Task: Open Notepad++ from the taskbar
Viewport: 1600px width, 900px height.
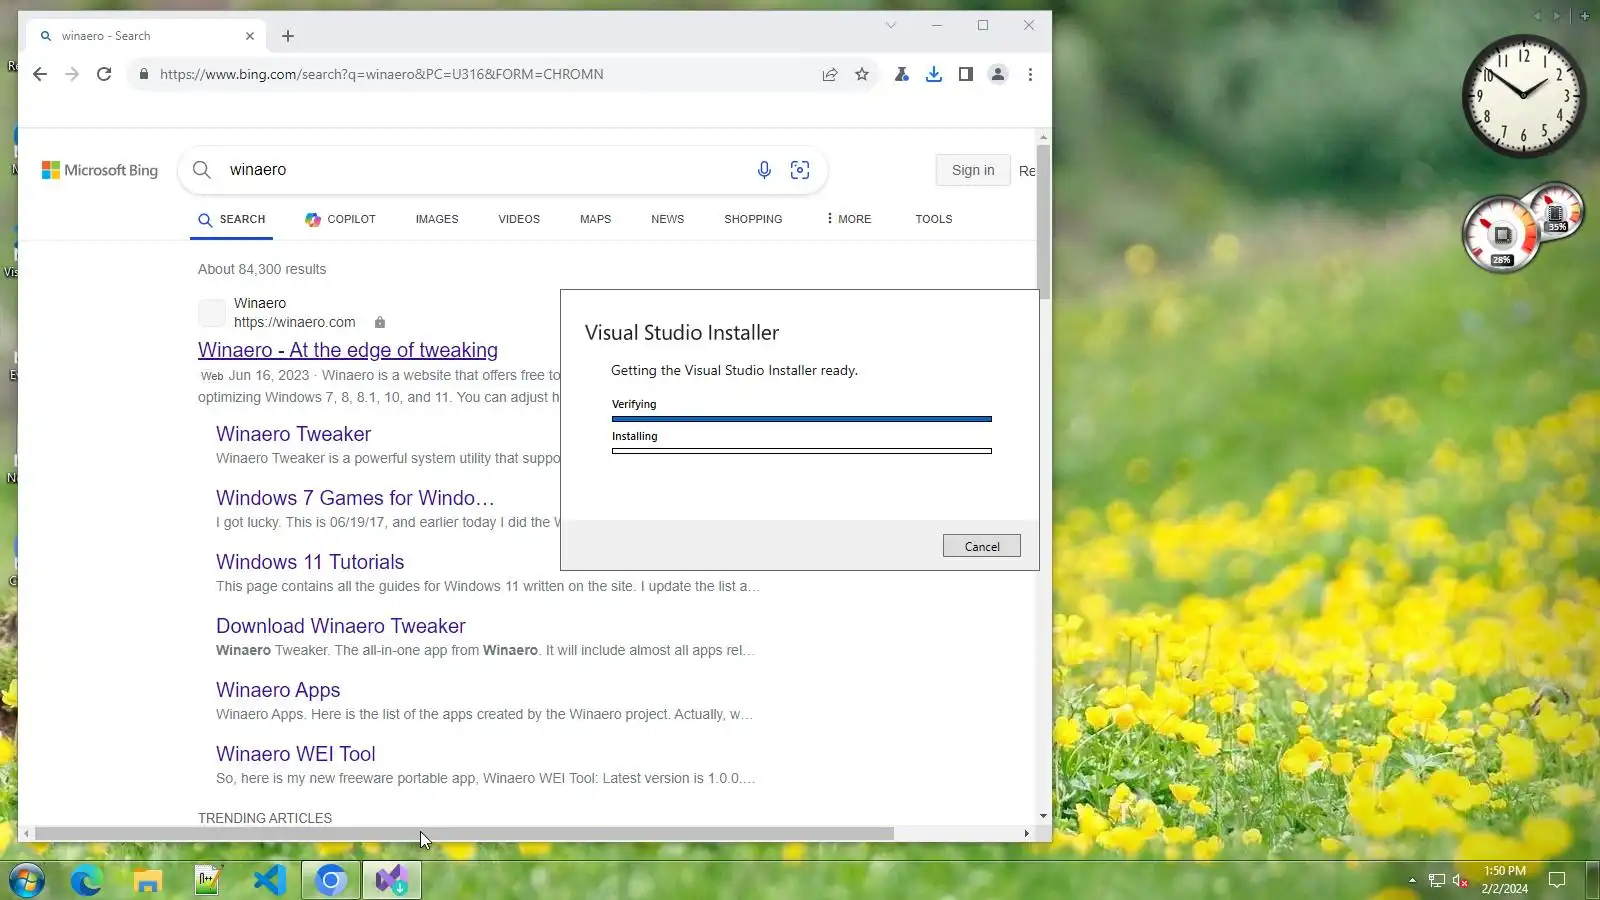Action: tap(208, 881)
